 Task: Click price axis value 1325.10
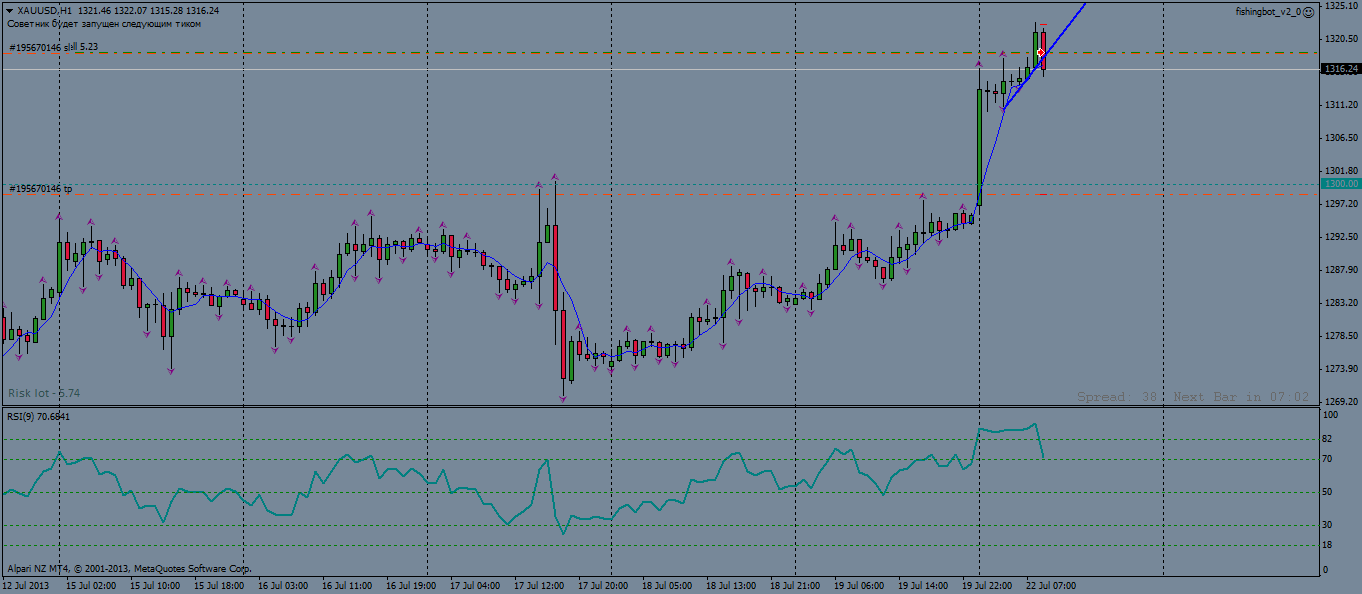(1342, 6)
